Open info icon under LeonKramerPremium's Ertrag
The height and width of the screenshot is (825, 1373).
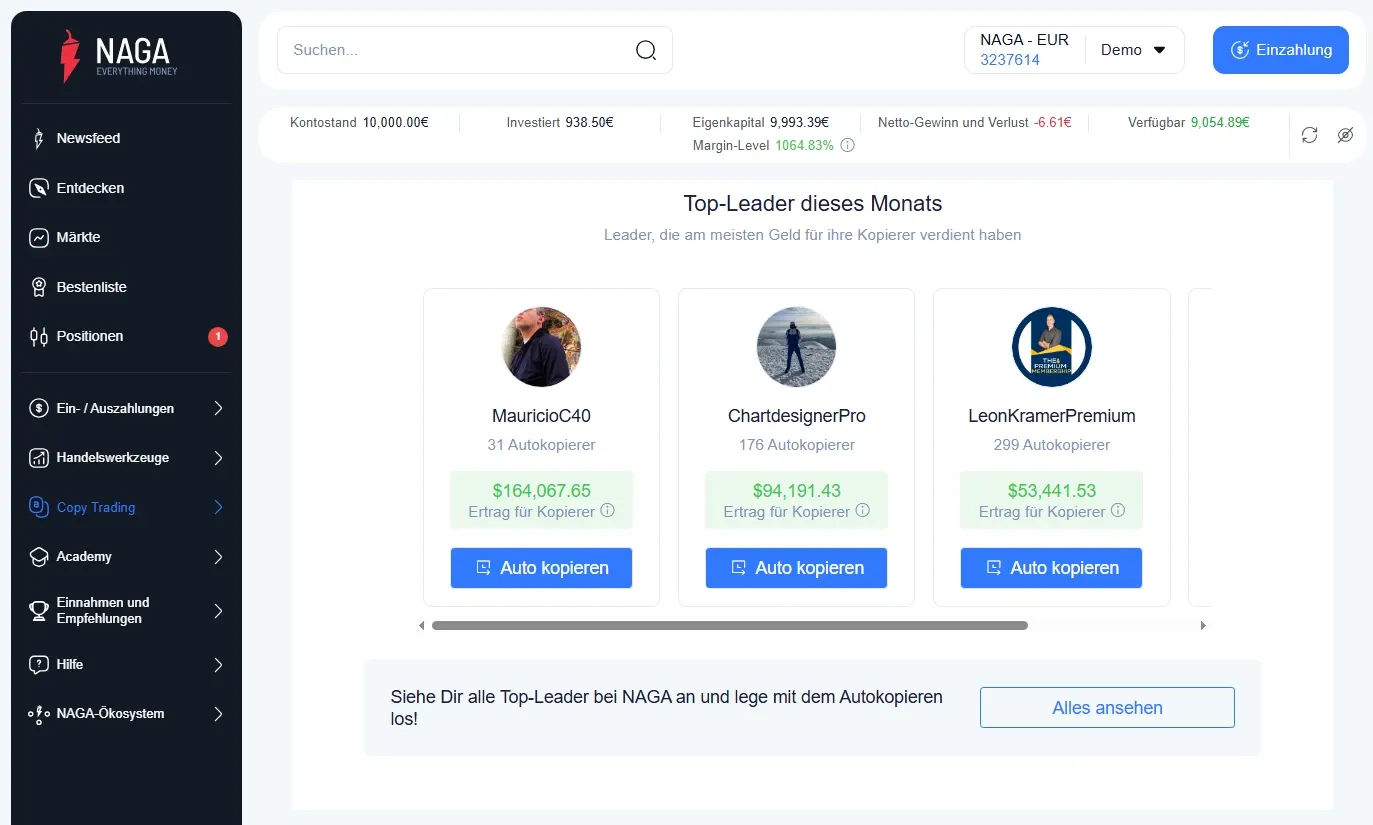pos(1118,511)
